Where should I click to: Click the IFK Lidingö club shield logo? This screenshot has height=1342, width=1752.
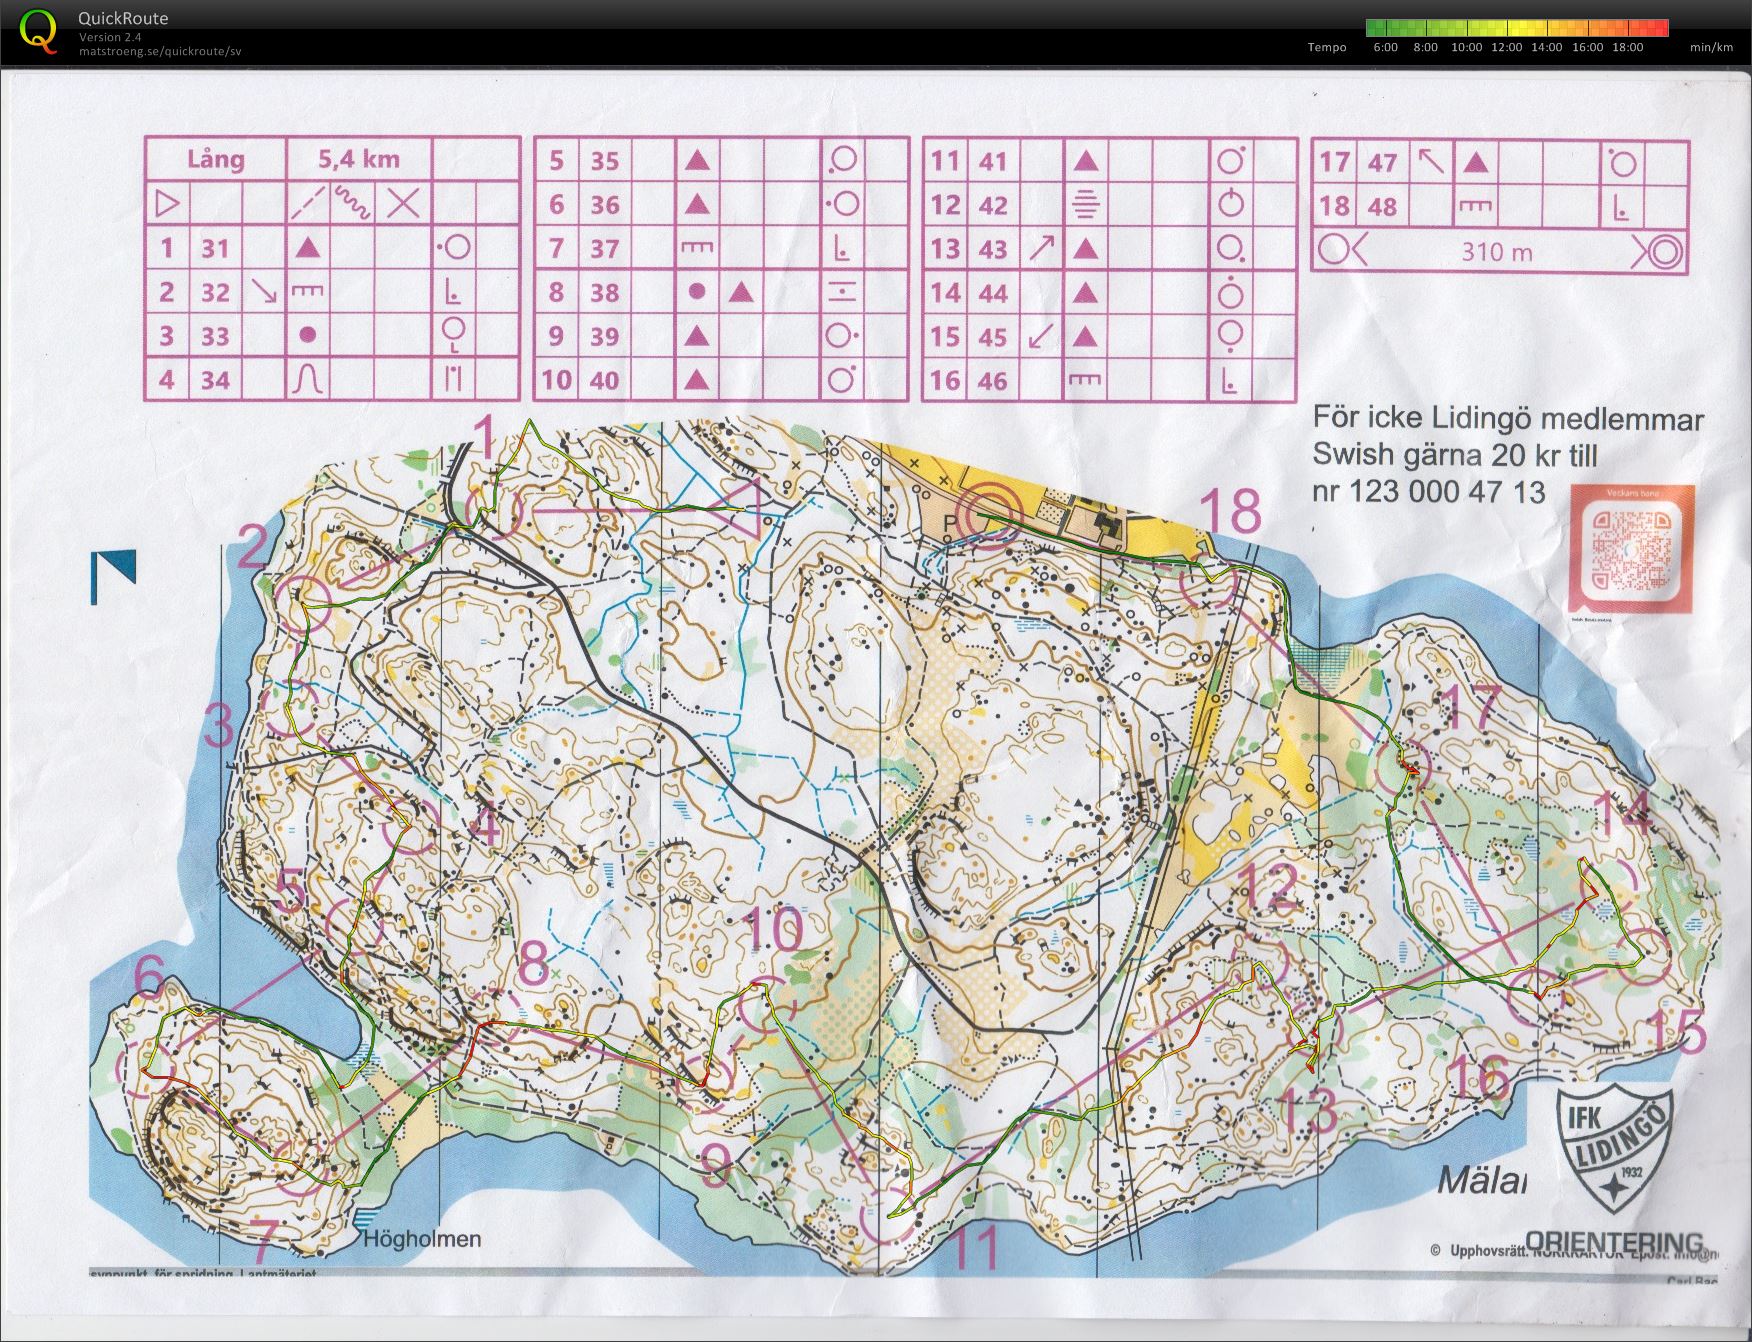[1615, 1147]
